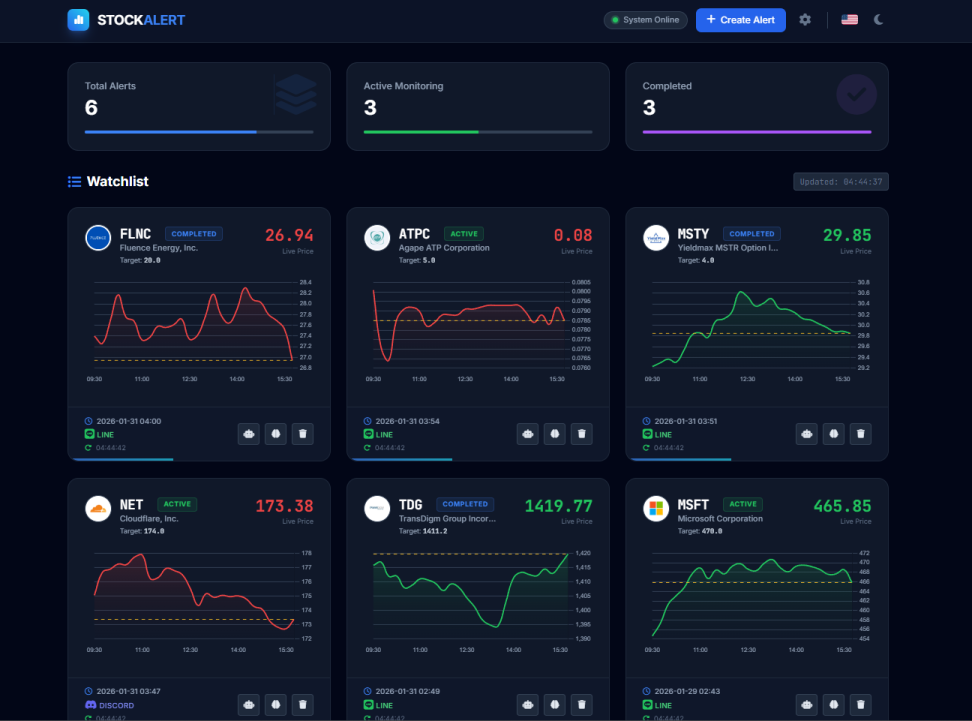Viewport: 972px width, 721px height.
Task: Delete the TDG alert with trash icon
Action: coord(581,704)
